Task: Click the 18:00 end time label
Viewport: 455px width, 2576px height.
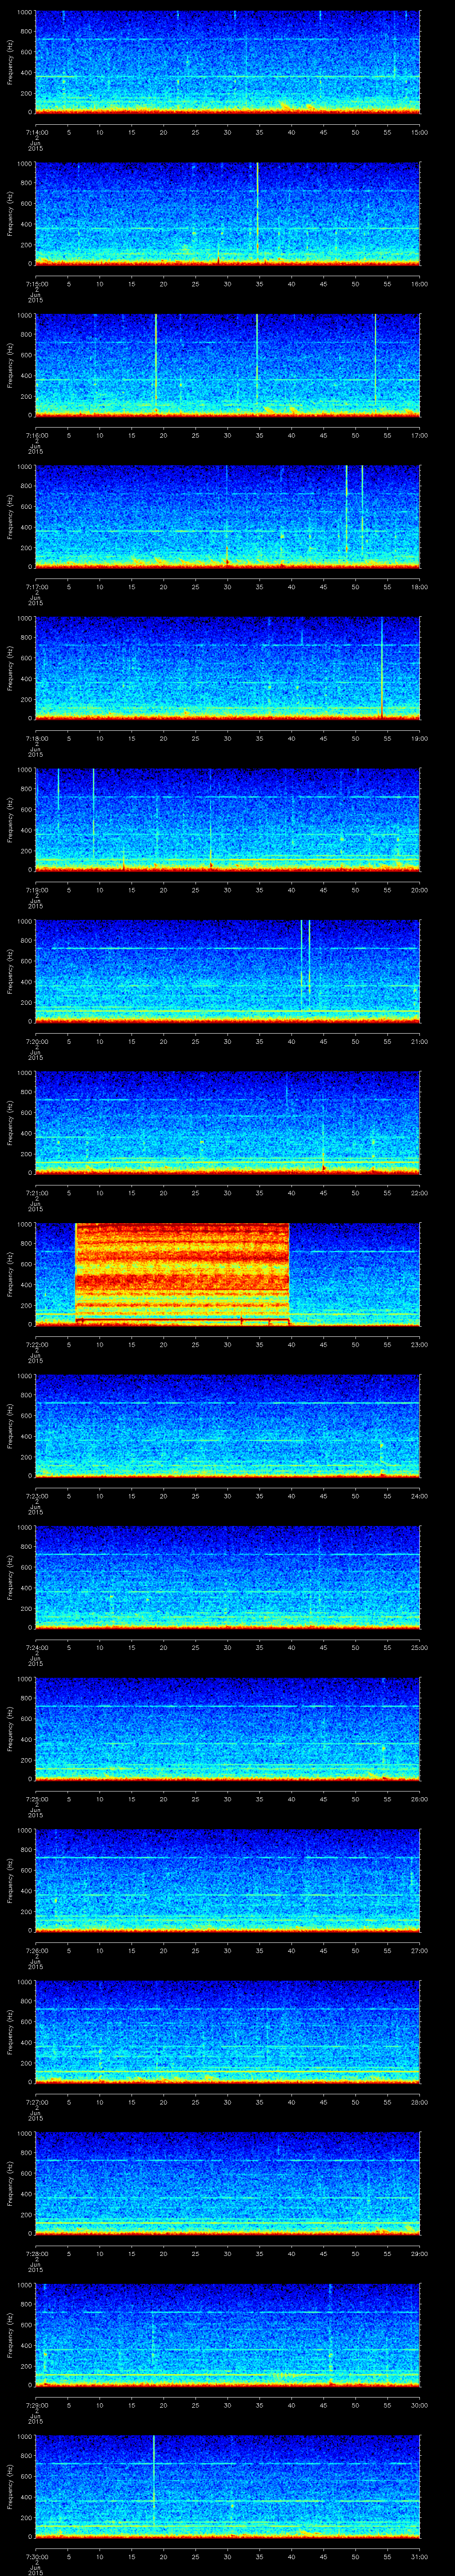Action: point(419,586)
